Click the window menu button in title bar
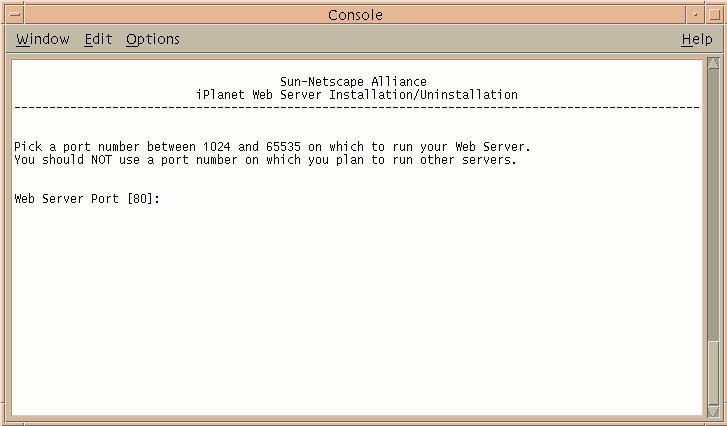 coord(14,14)
